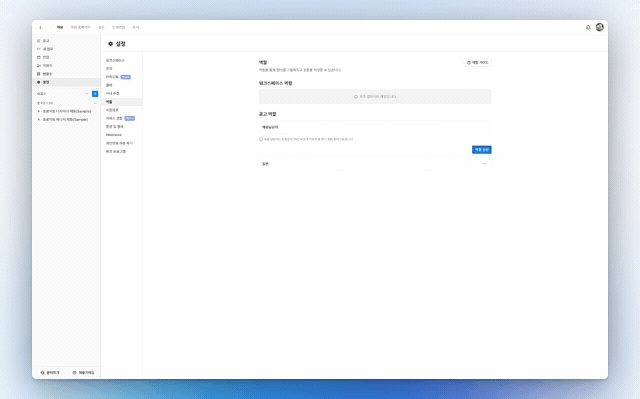Click the gray workspace role notice box
This screenshot has height=399, width=640.
click(375, 97)
